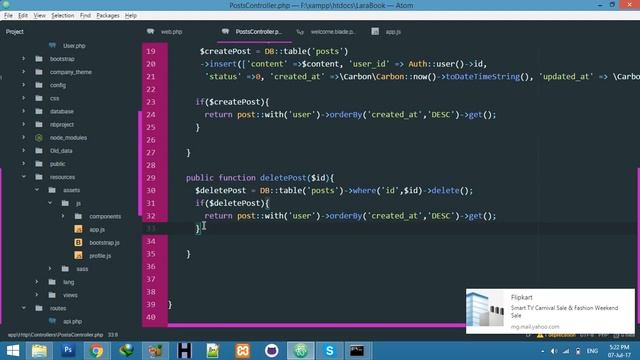Collapse the resources folder arrow
This screenshot has width=640, height=360.
point(23,177)
